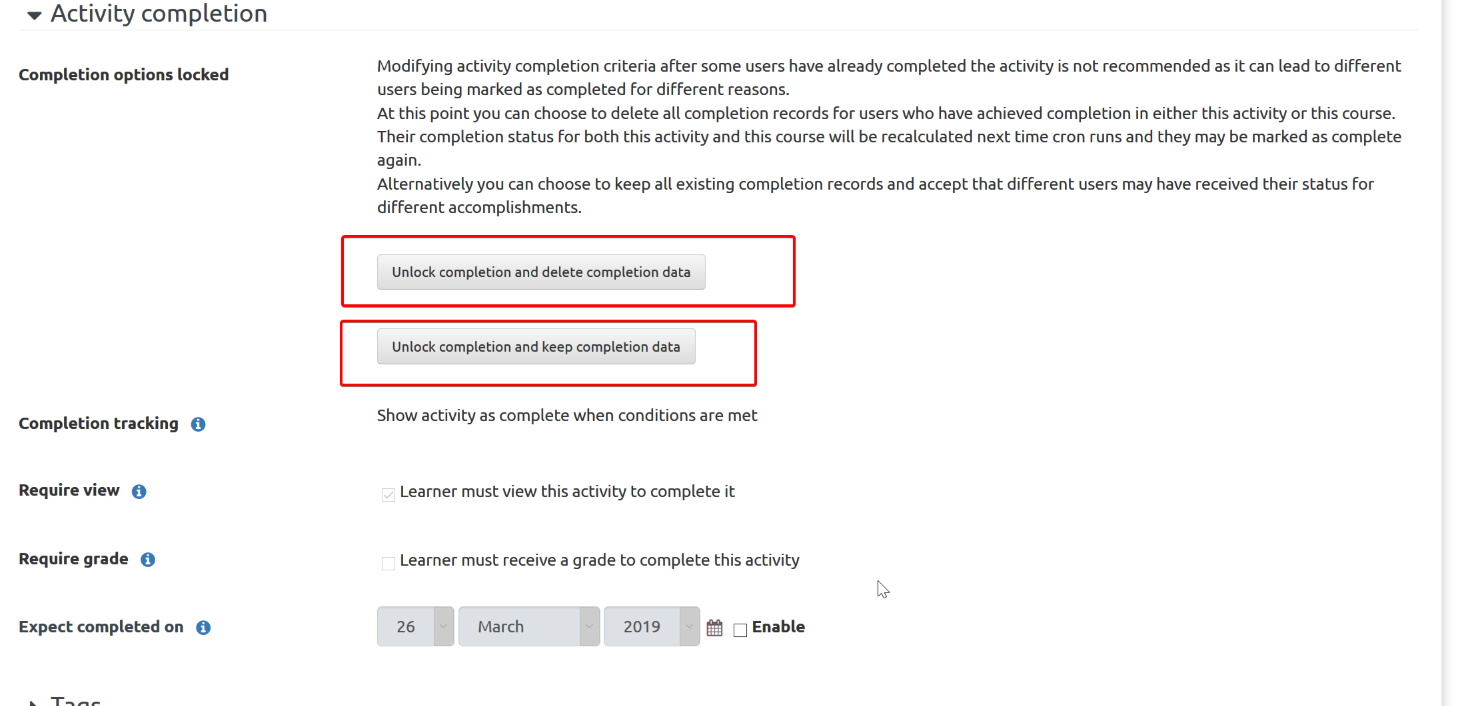Viewport: 1471px width, 706px height.
Task: Click the Tags section heading text
Action: [76, 702]
